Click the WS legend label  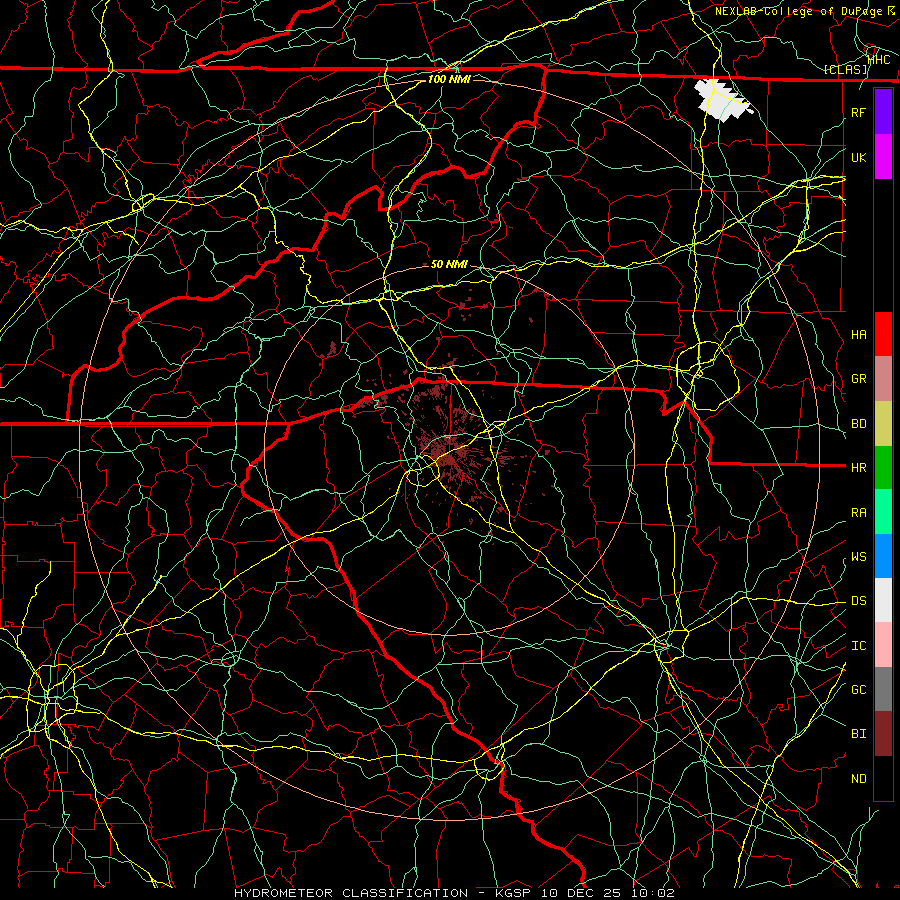[x=859, y=557]
